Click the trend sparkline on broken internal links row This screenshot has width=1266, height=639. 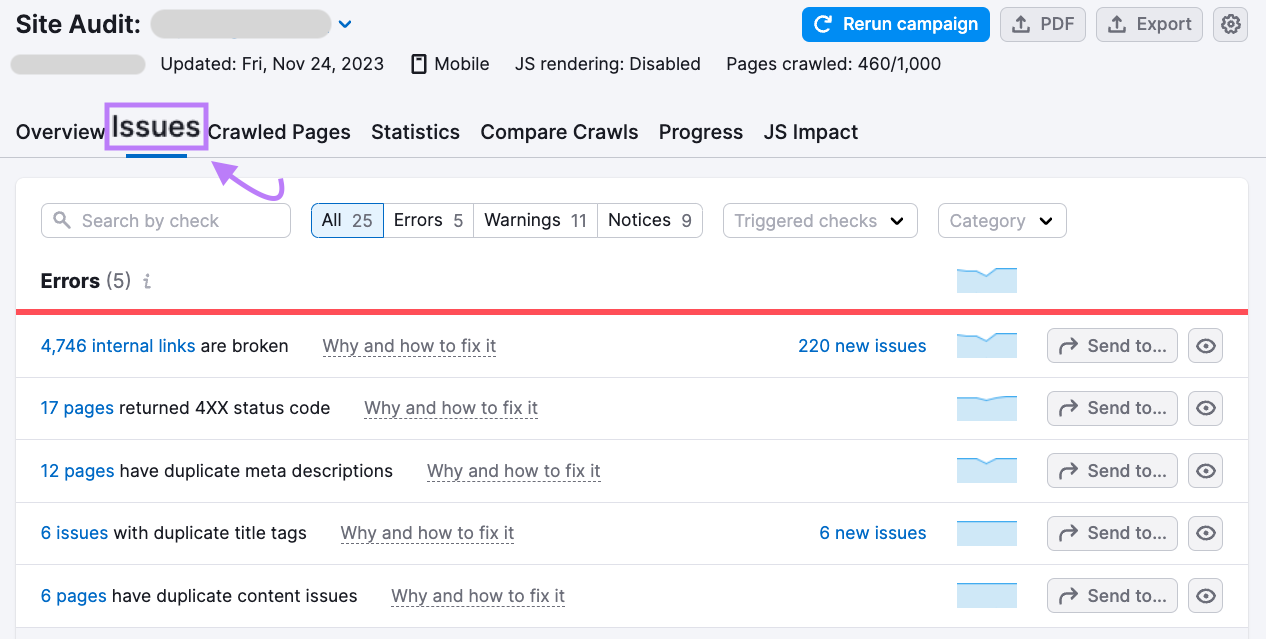[986, 345]
